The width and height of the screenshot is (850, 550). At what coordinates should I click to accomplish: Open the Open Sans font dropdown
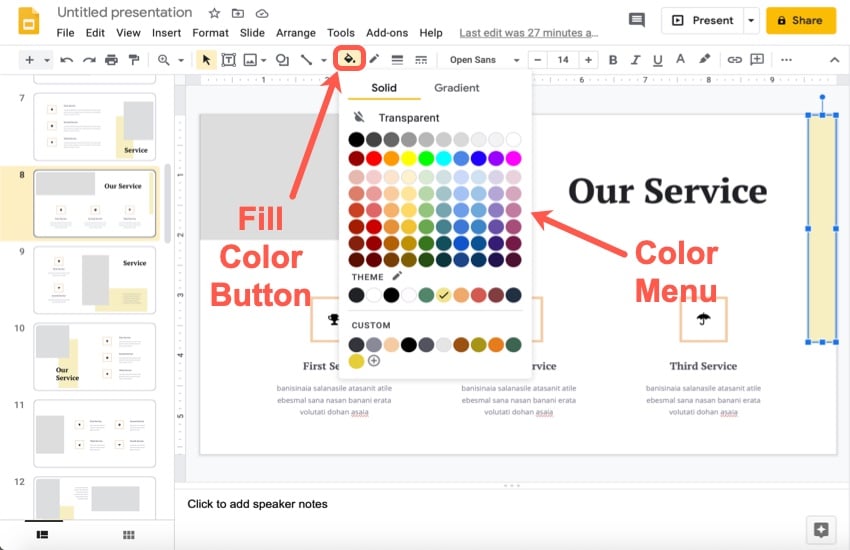point(484,60)
